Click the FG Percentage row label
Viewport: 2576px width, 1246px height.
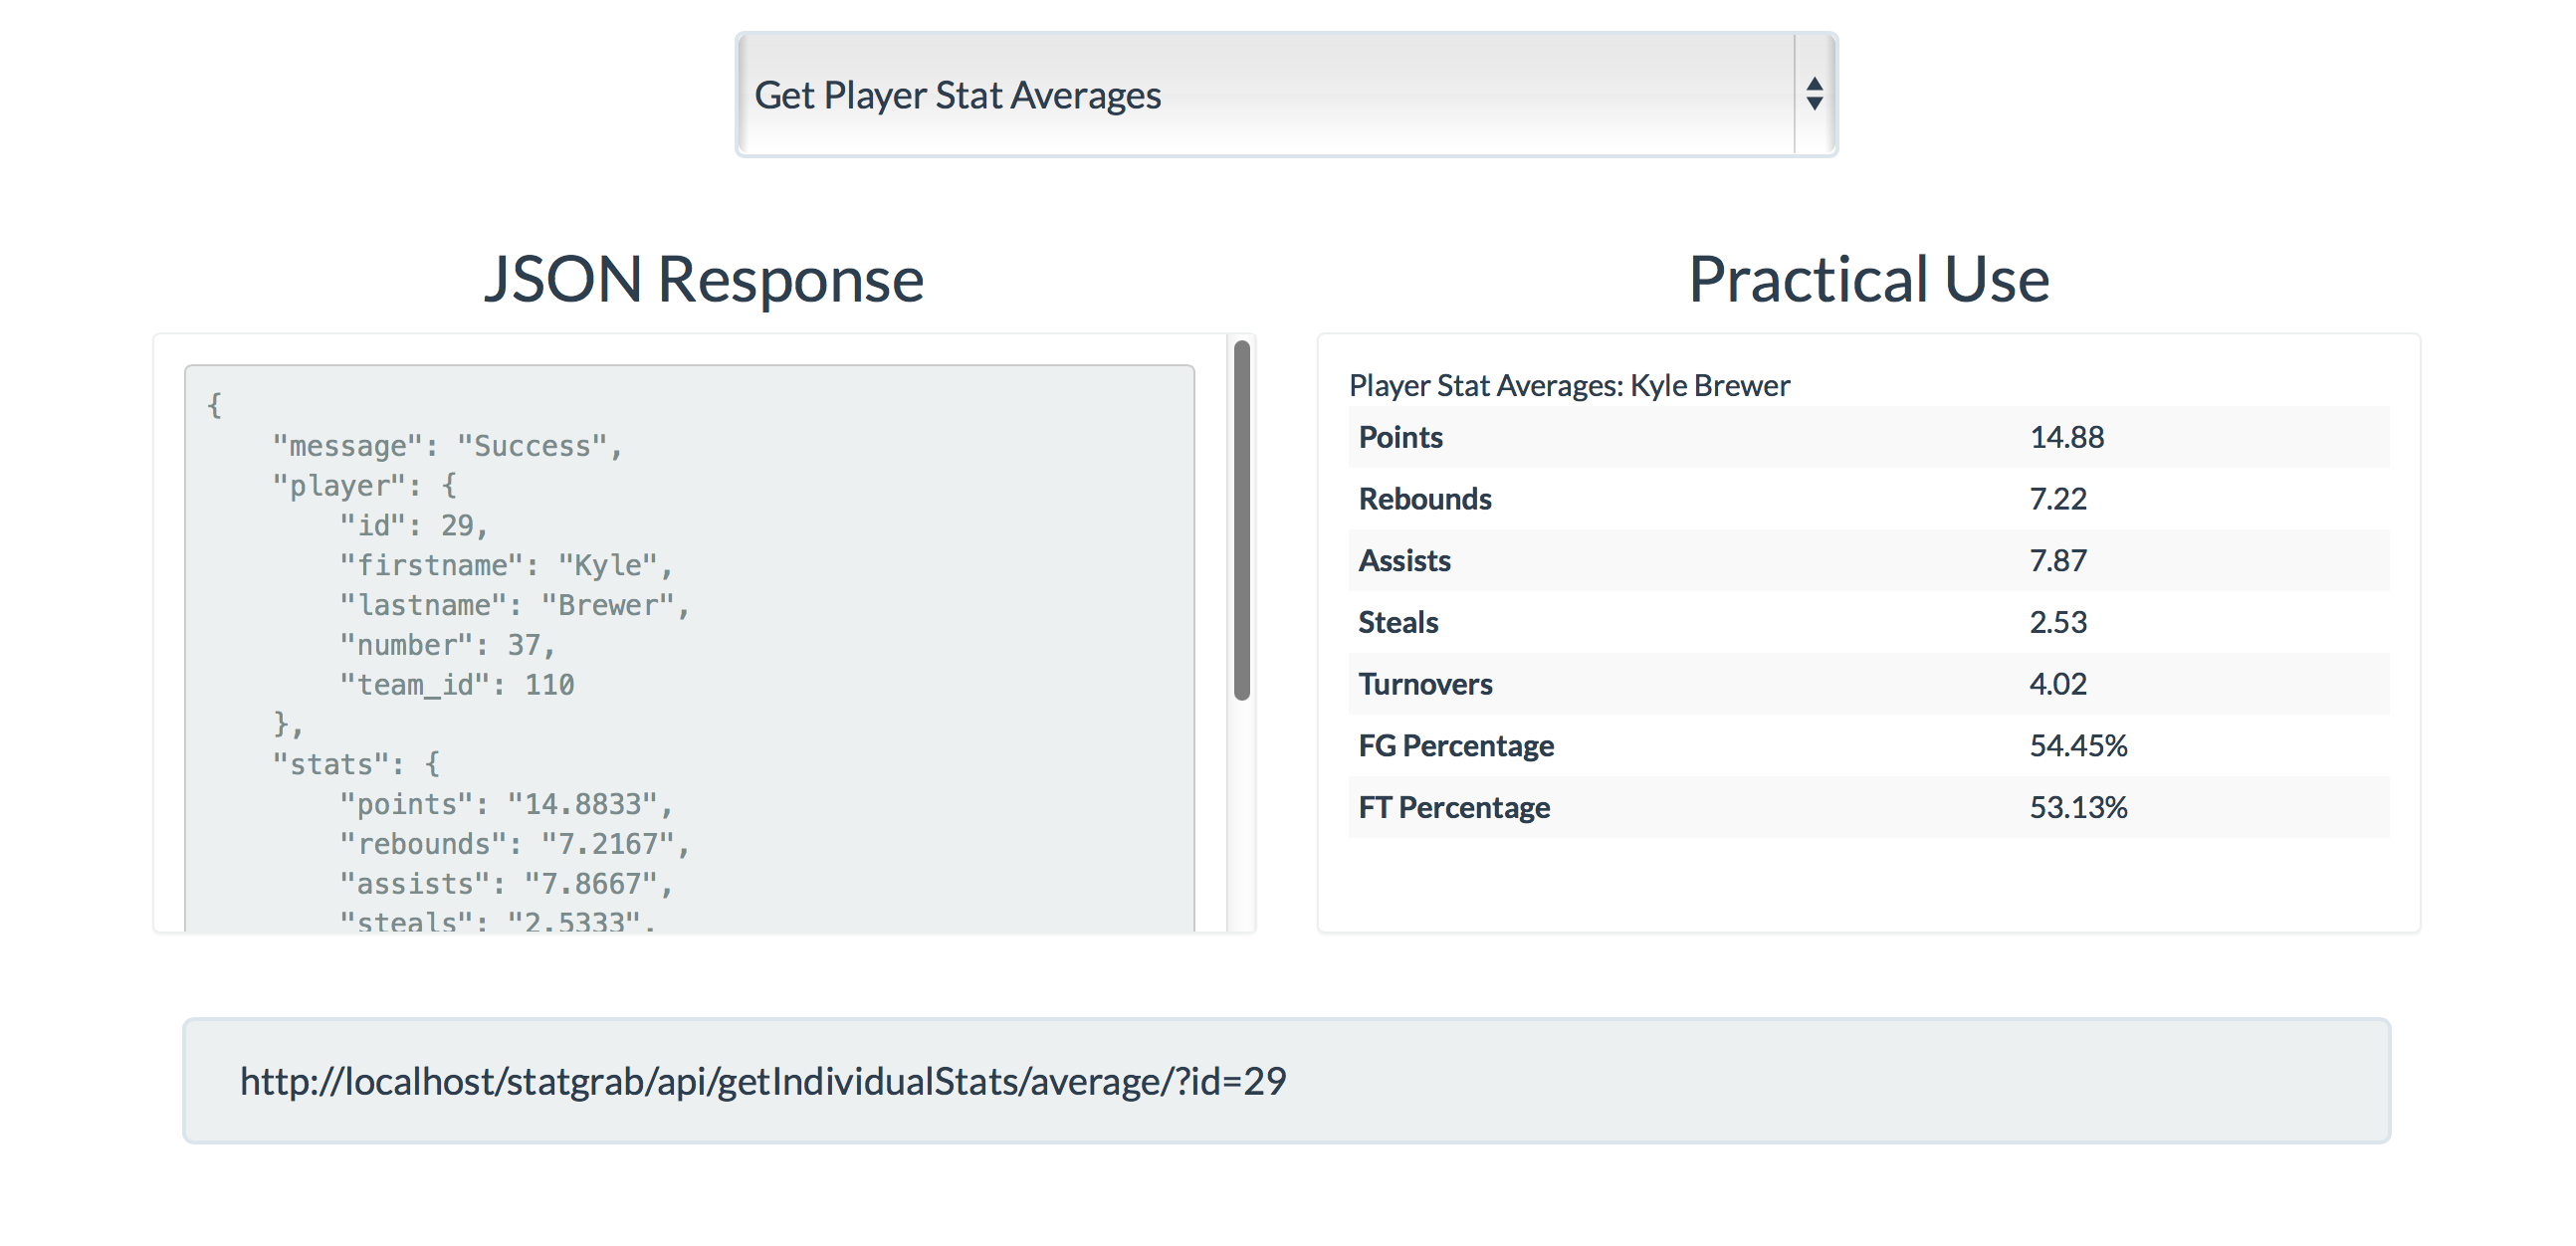[1456, 746]
